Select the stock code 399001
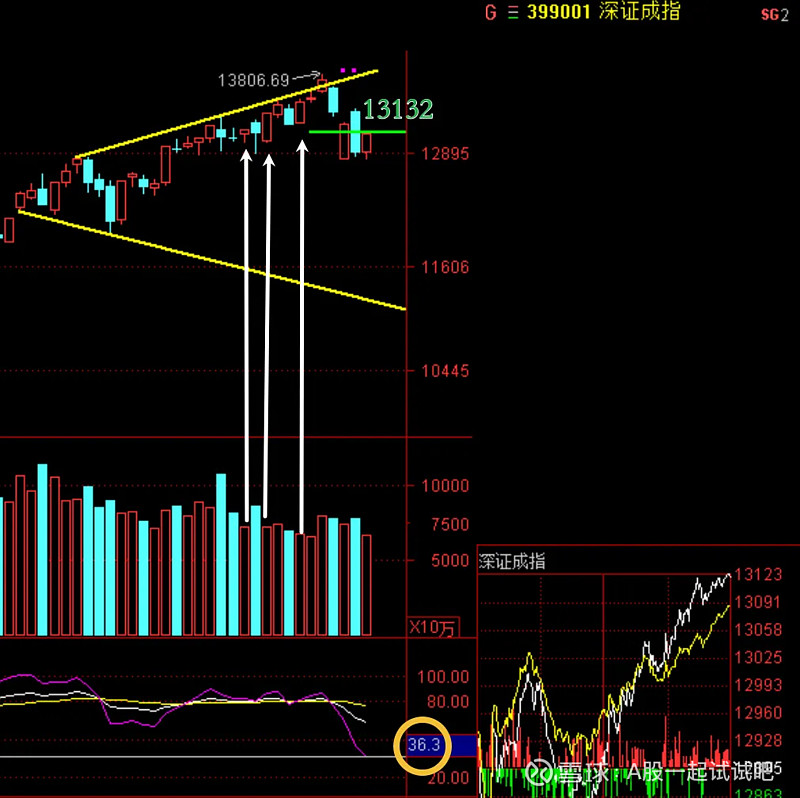 (x=559, y=12)
